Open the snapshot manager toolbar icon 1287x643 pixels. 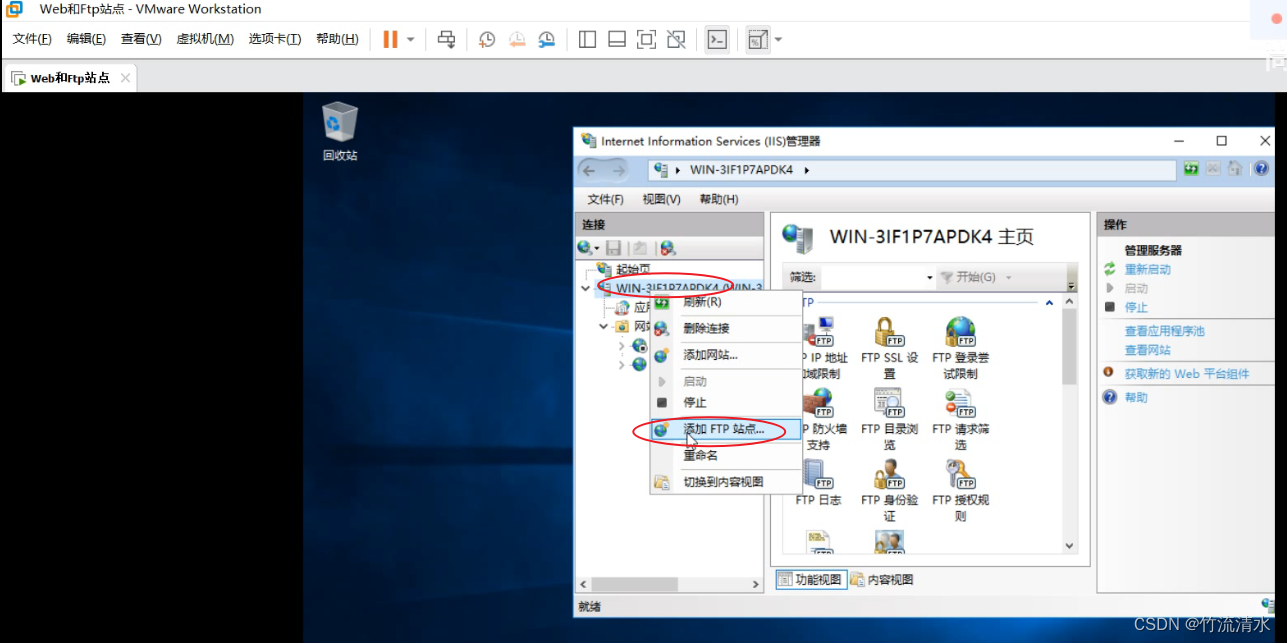(547, 39)
